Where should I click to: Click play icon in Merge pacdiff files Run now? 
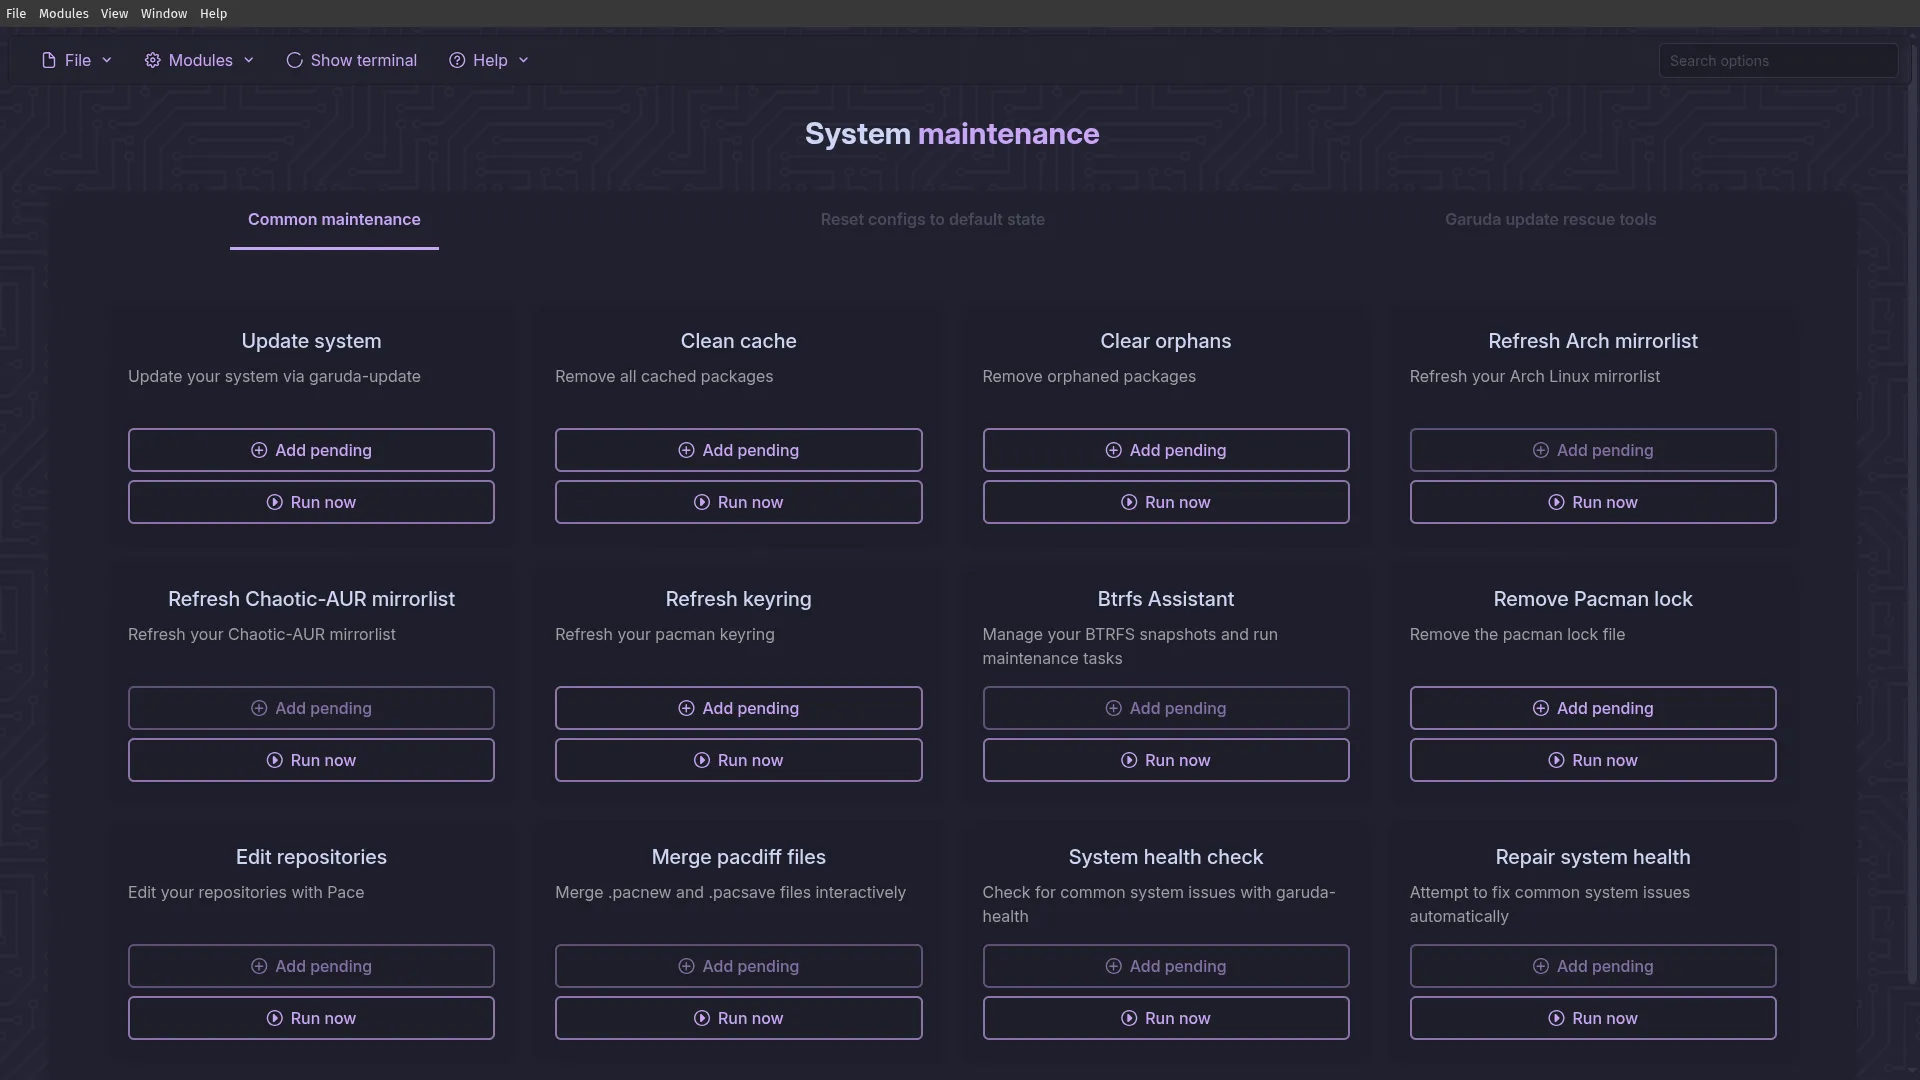point(702,1018)
